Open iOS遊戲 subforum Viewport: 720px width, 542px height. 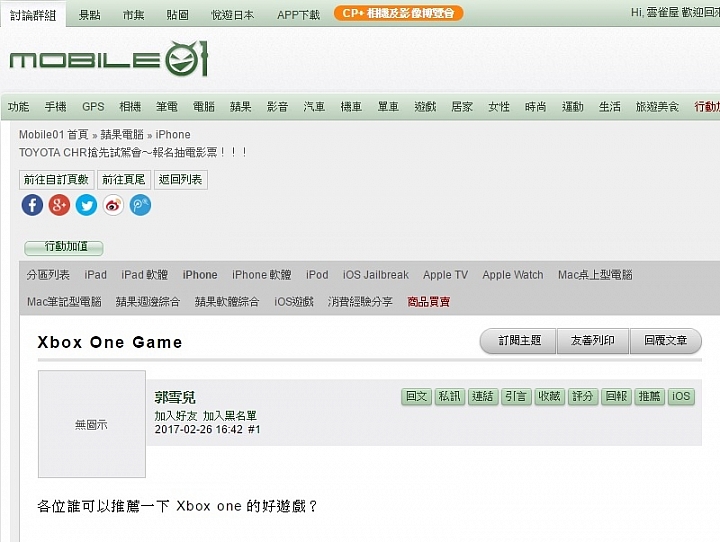point(294,302)
